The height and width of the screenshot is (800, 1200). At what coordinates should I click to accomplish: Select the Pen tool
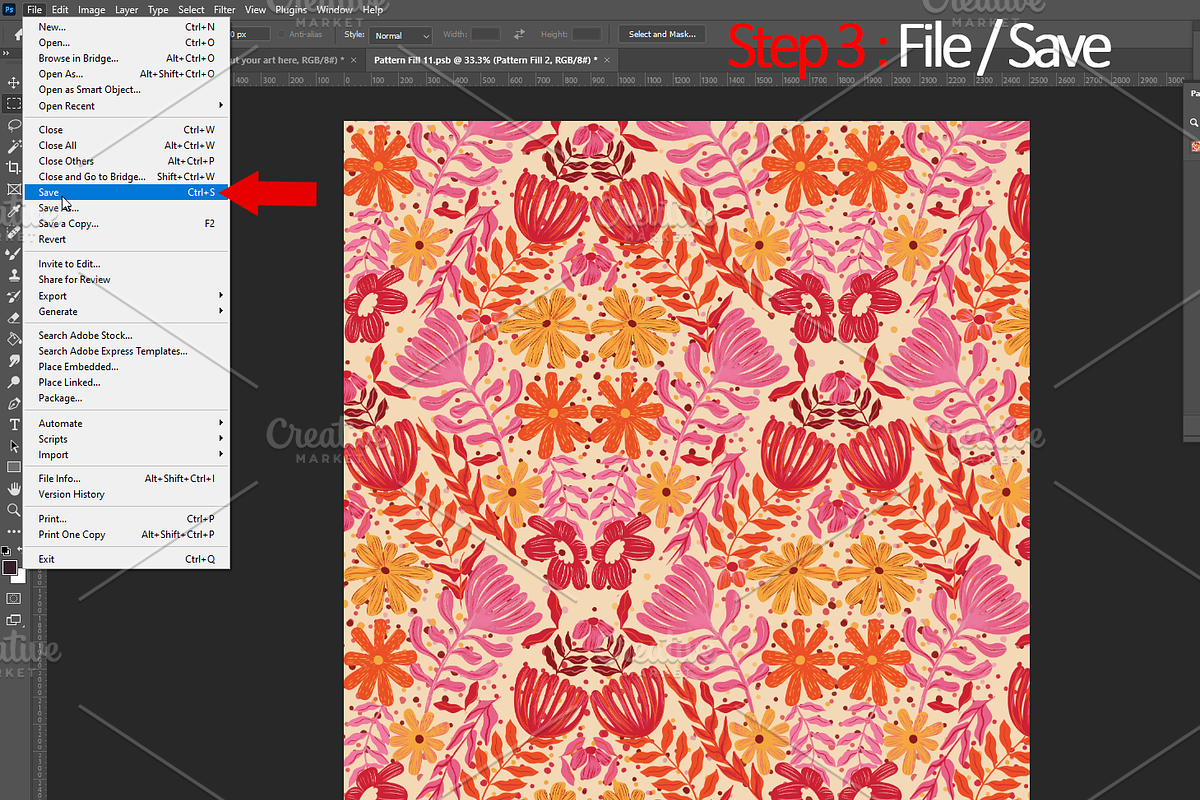pos(14,403)
